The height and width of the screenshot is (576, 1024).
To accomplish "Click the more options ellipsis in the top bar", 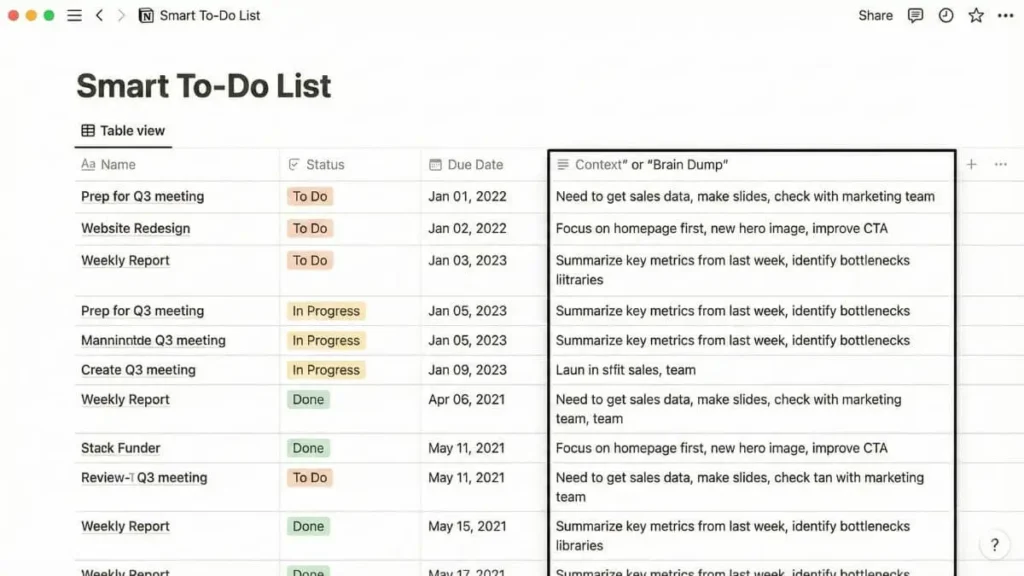I will pyautogui.click(x=1006, y=15).
